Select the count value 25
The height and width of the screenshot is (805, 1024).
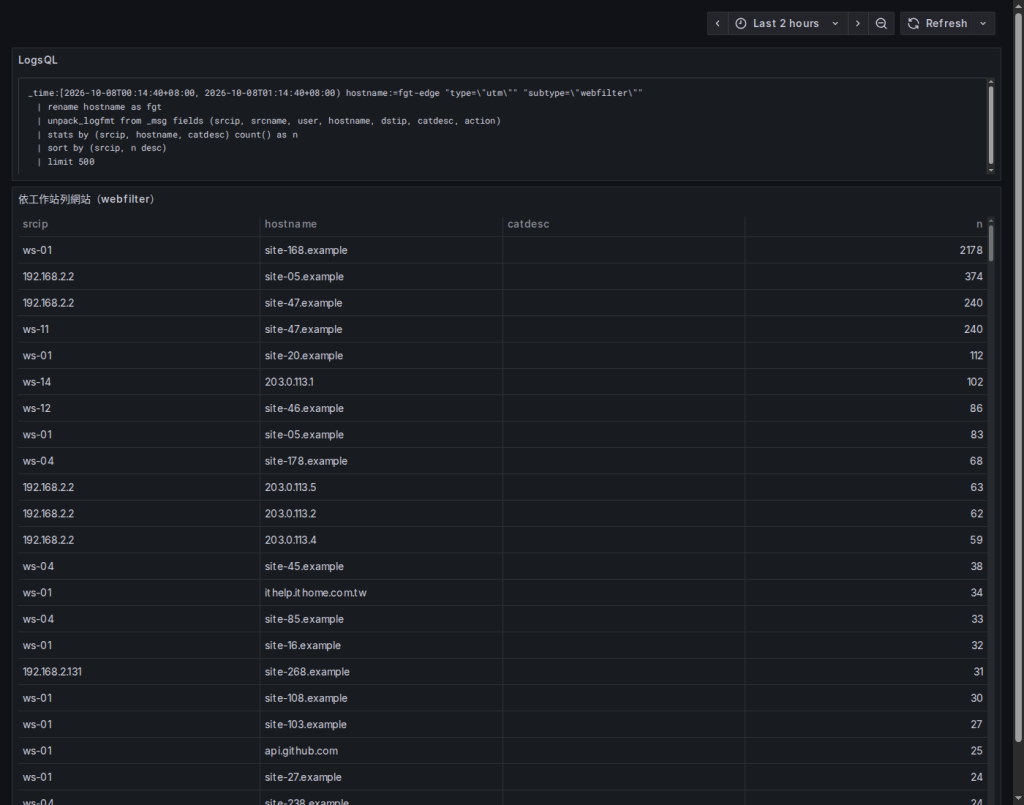pos(976,751)
